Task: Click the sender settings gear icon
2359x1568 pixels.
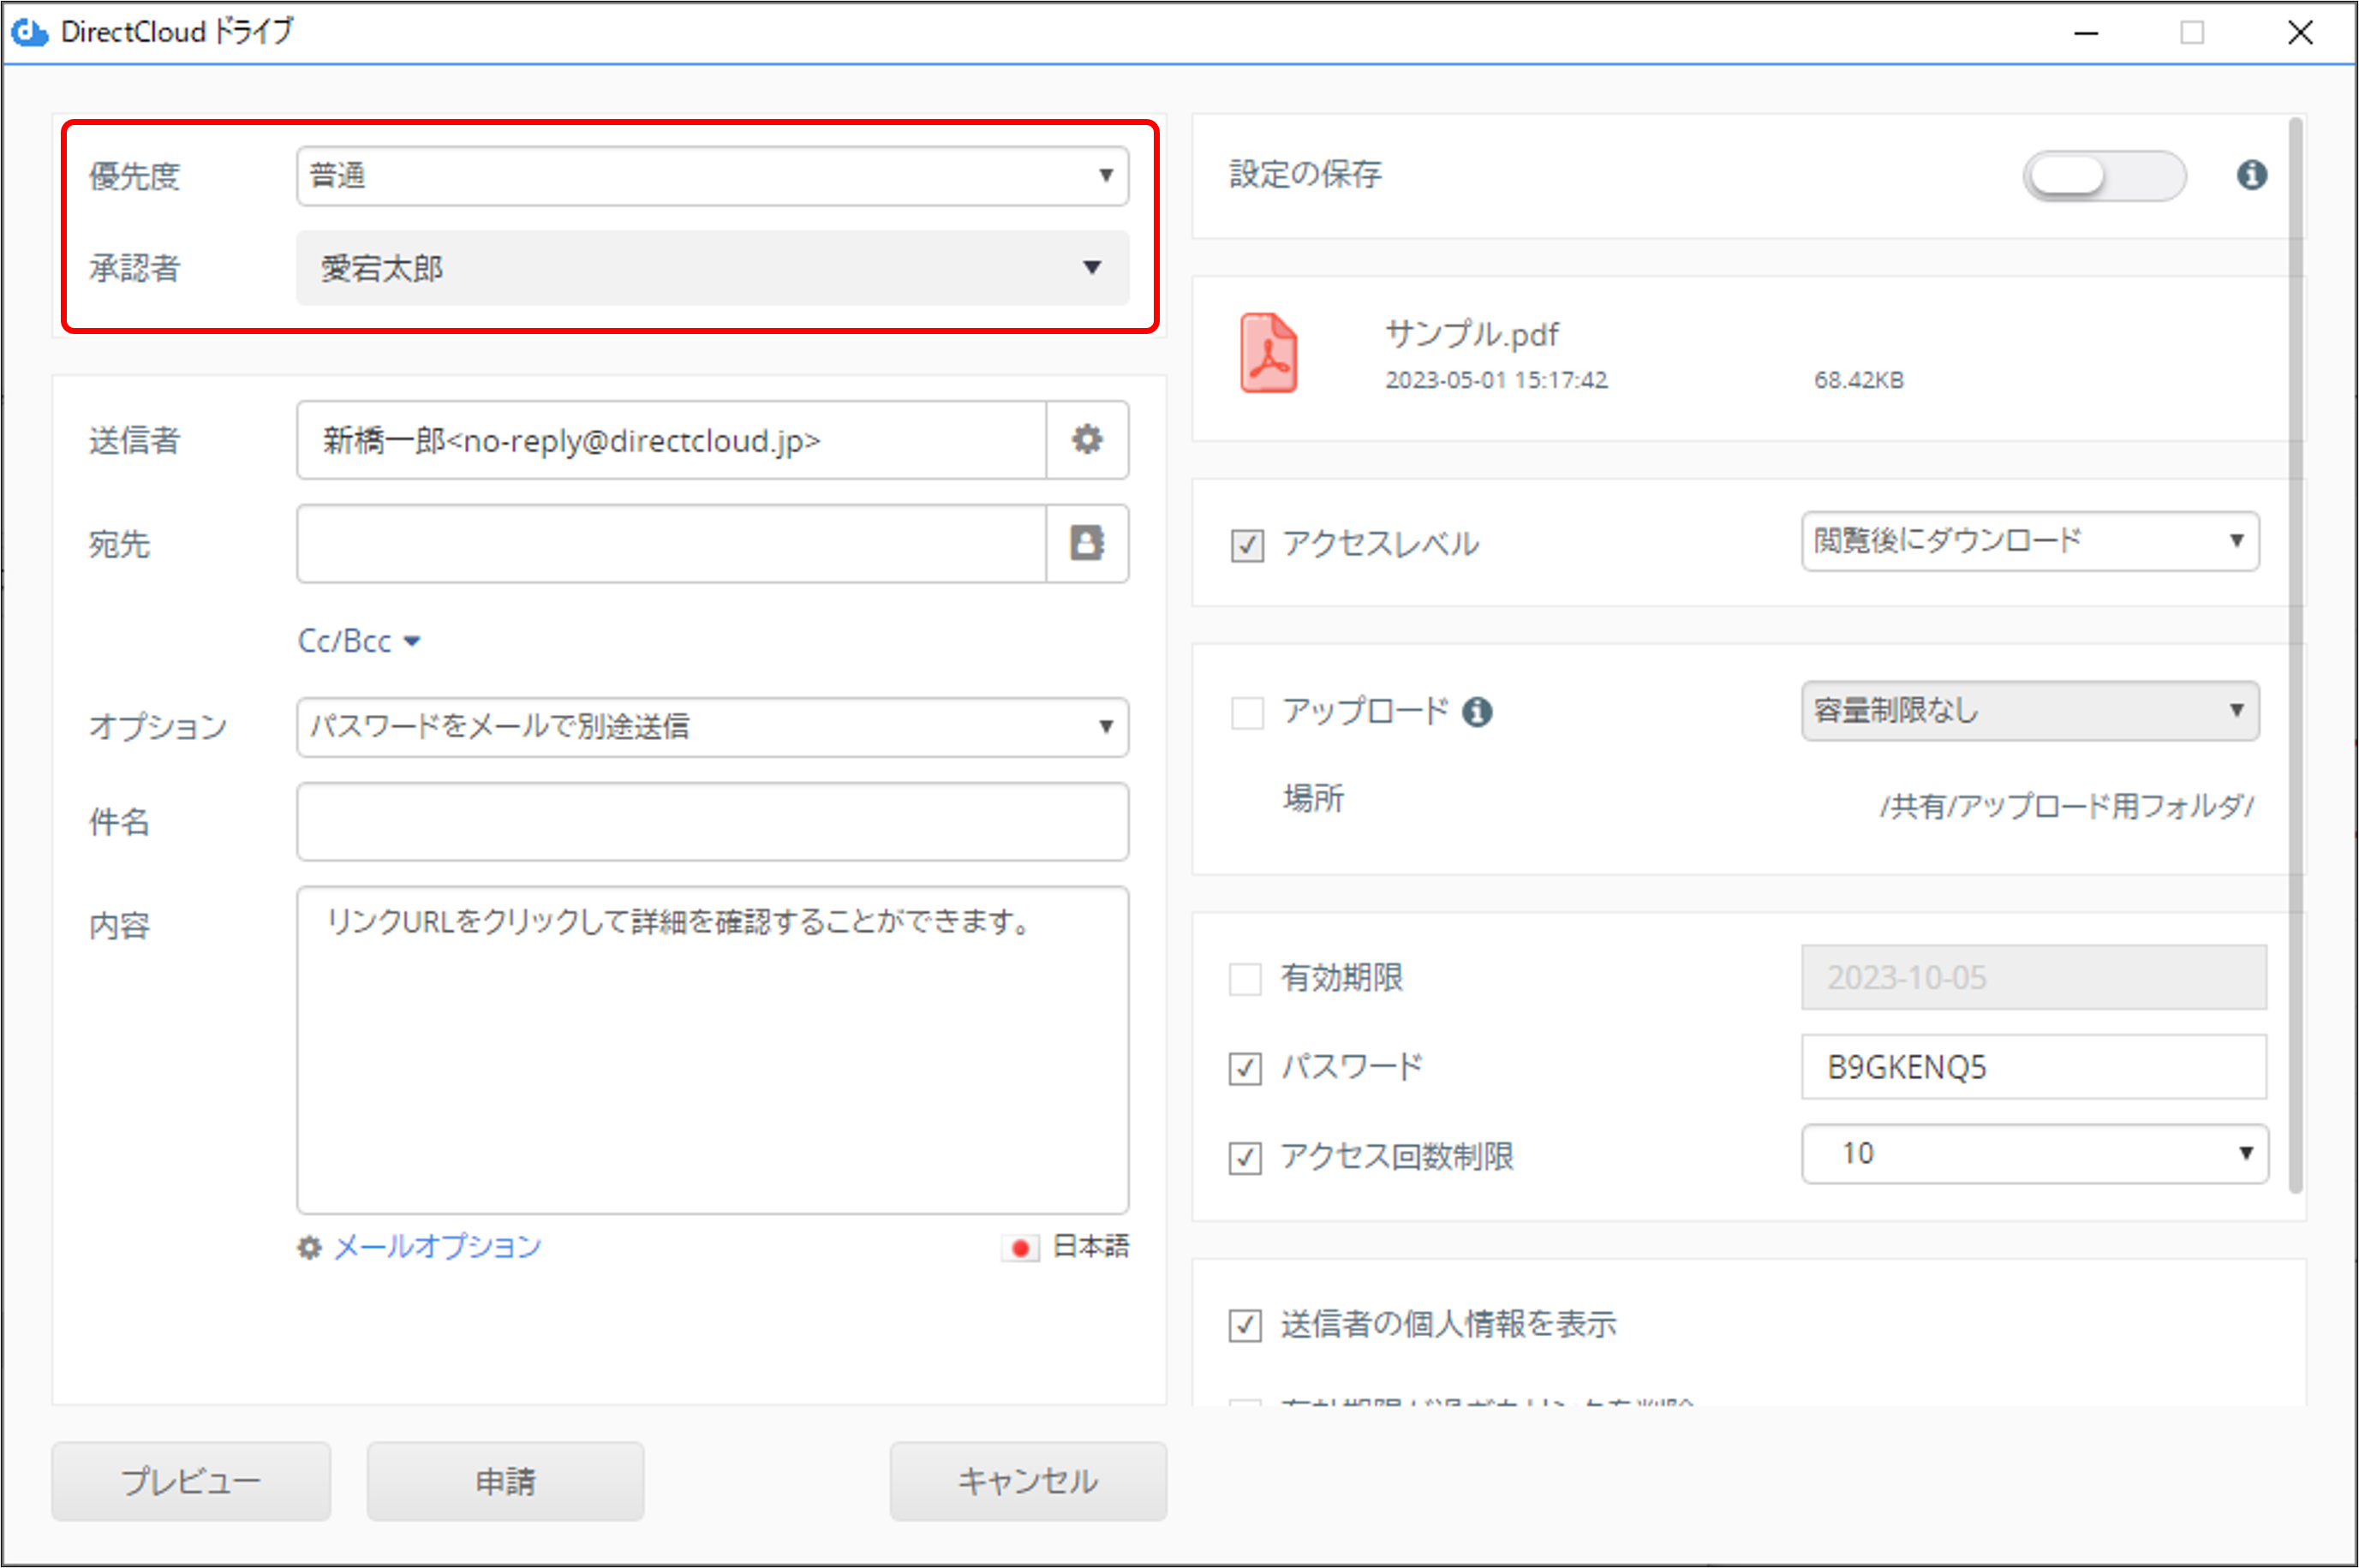Action: [x=1087, y=440]
